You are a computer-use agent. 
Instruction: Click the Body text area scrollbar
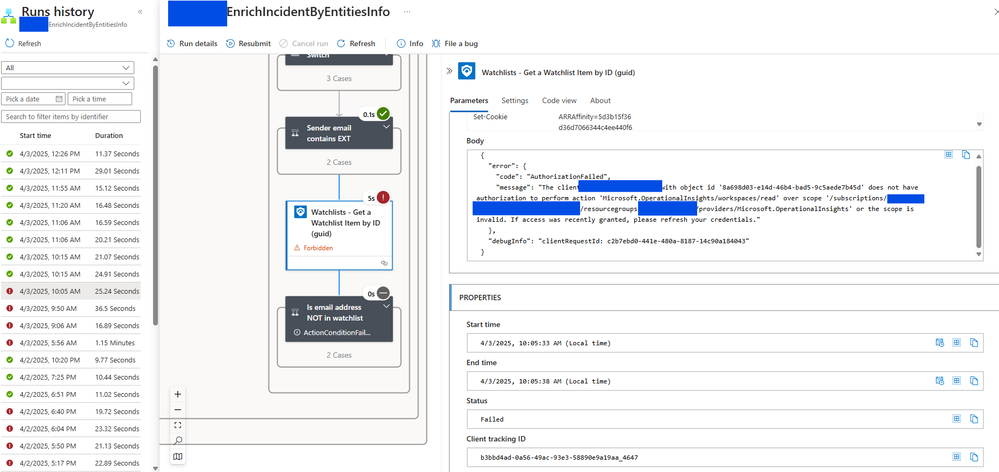tap(979, 206)
